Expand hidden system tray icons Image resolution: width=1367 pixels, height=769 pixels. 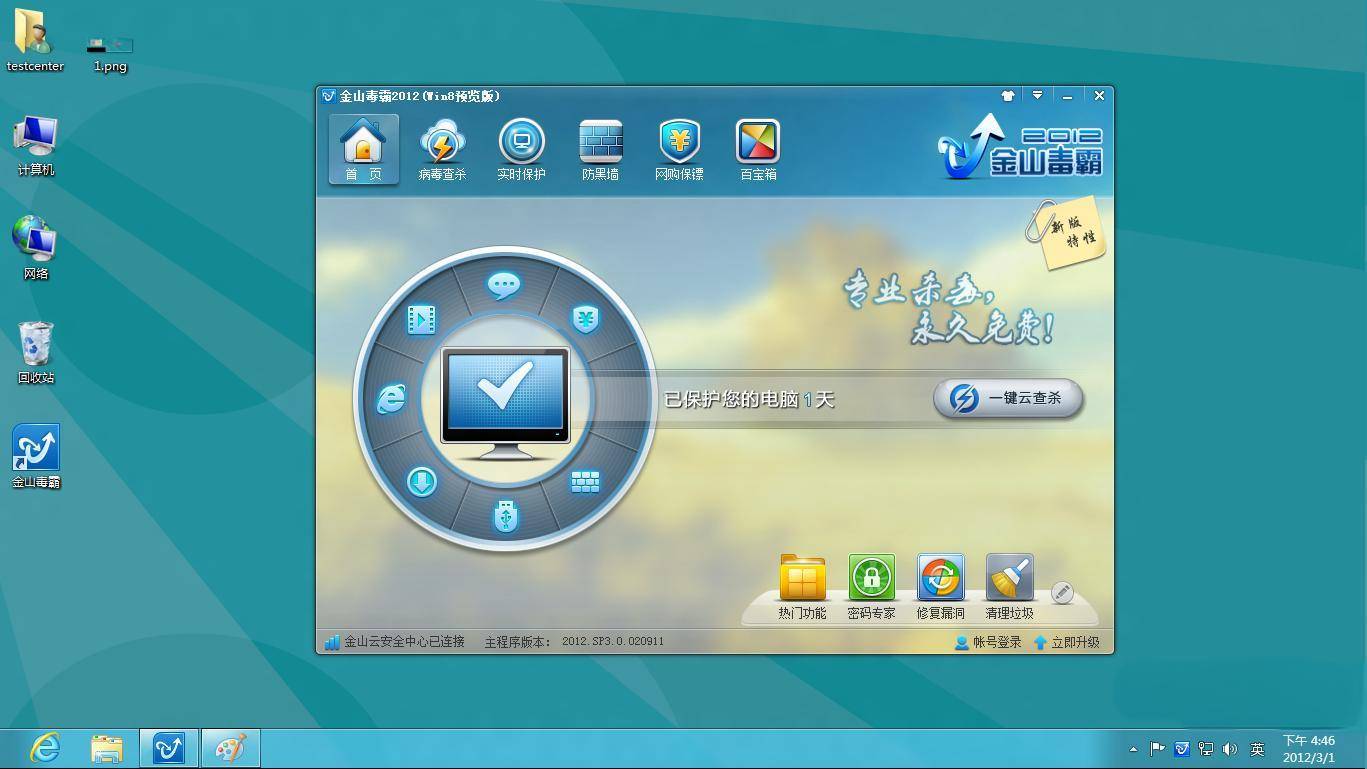(1133, 749)
